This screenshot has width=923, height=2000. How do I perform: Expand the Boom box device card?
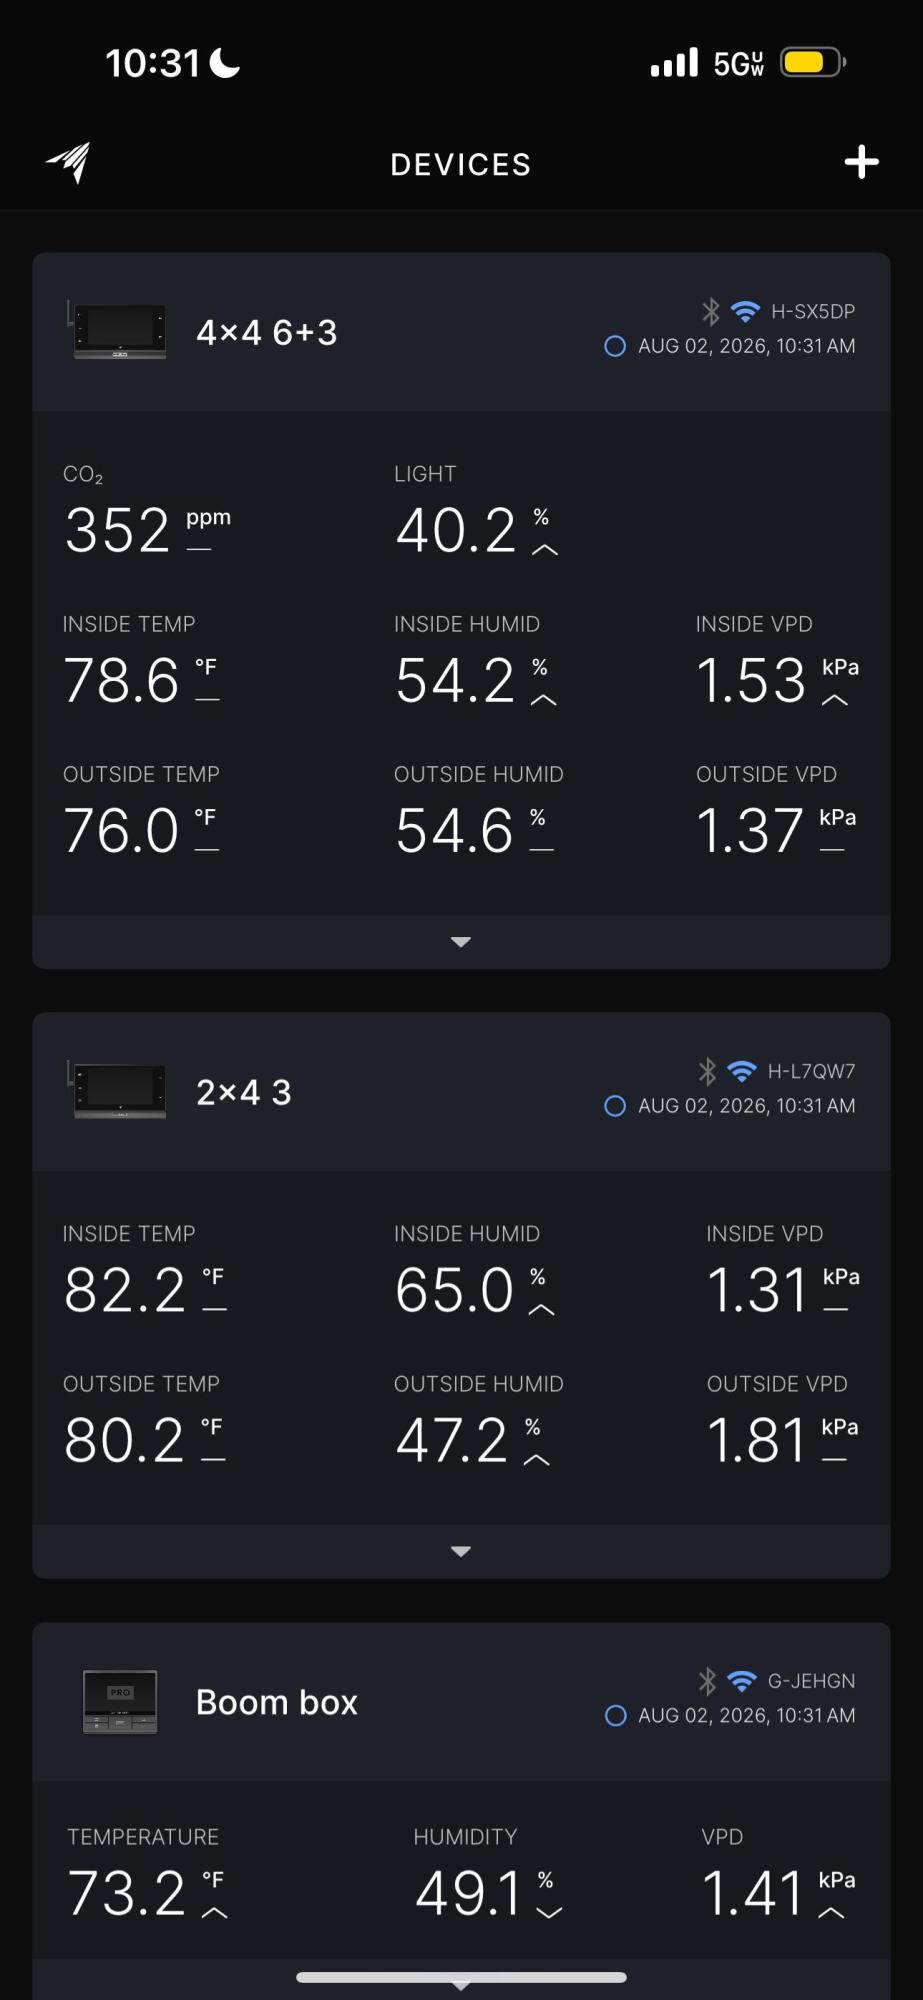click(461, 1984)
